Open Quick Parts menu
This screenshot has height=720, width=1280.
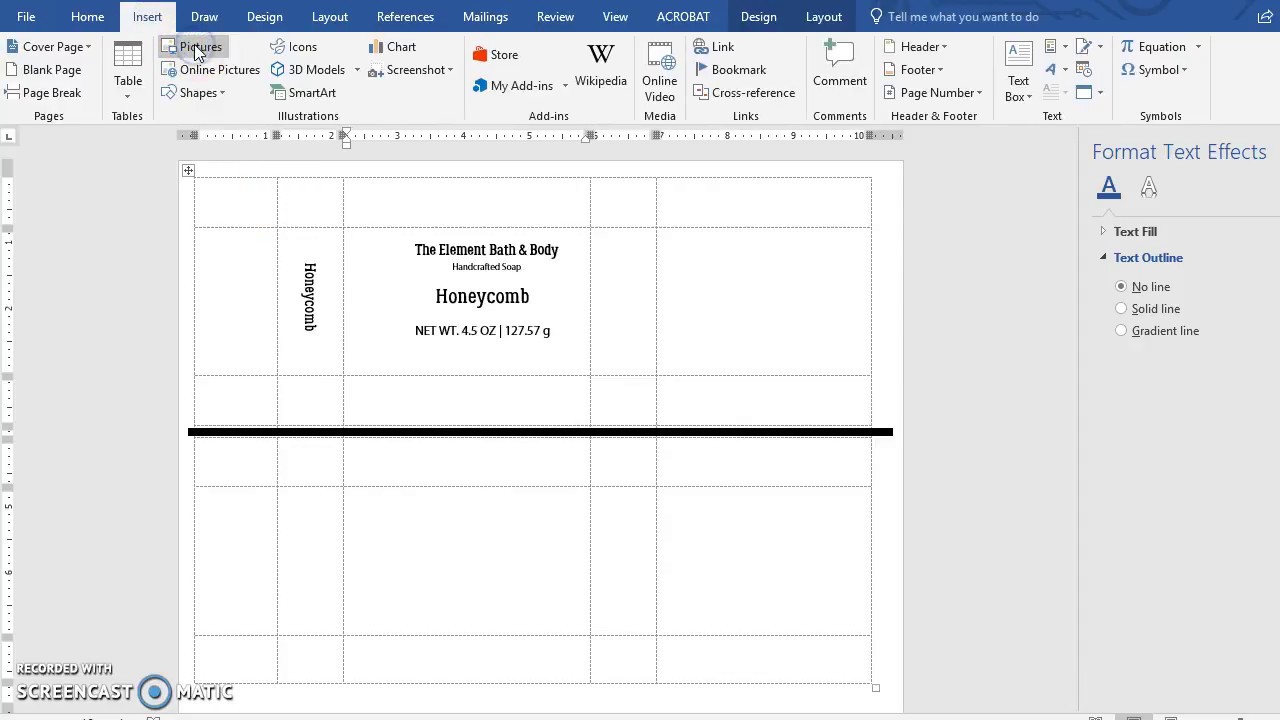(x=1056, y=47)
